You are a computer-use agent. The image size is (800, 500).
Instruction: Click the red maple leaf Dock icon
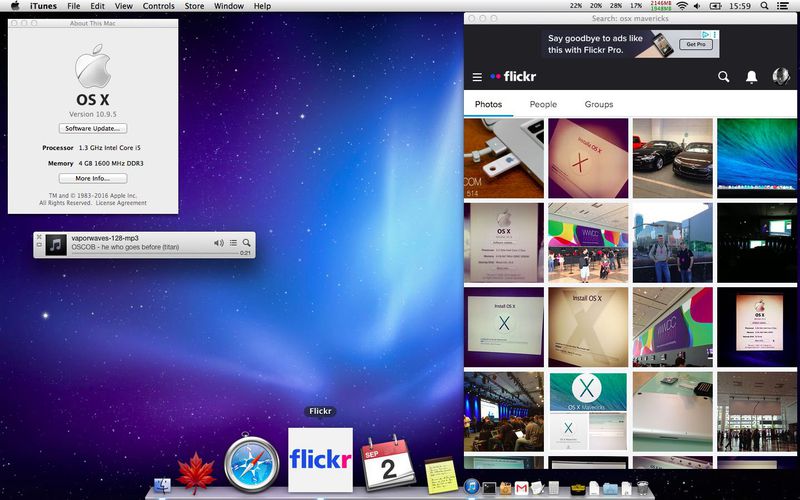coord(196,474)
